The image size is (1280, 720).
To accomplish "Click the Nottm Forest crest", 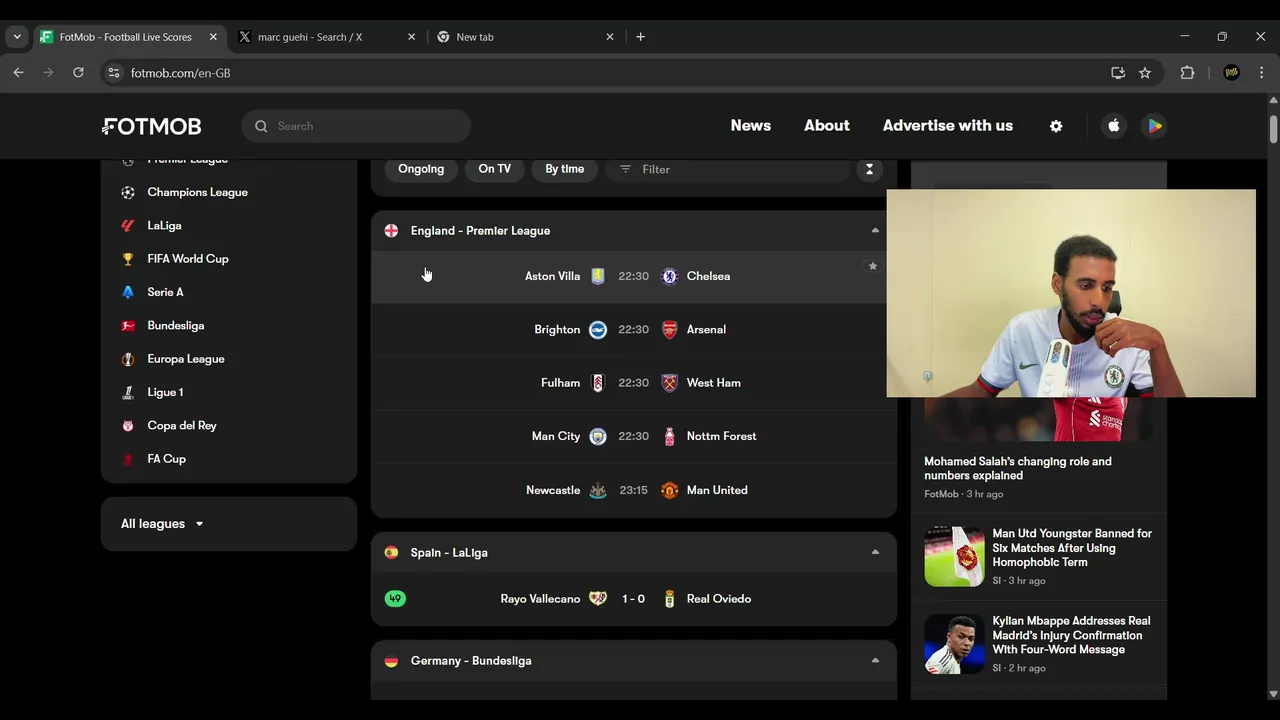I will [670, 436].
